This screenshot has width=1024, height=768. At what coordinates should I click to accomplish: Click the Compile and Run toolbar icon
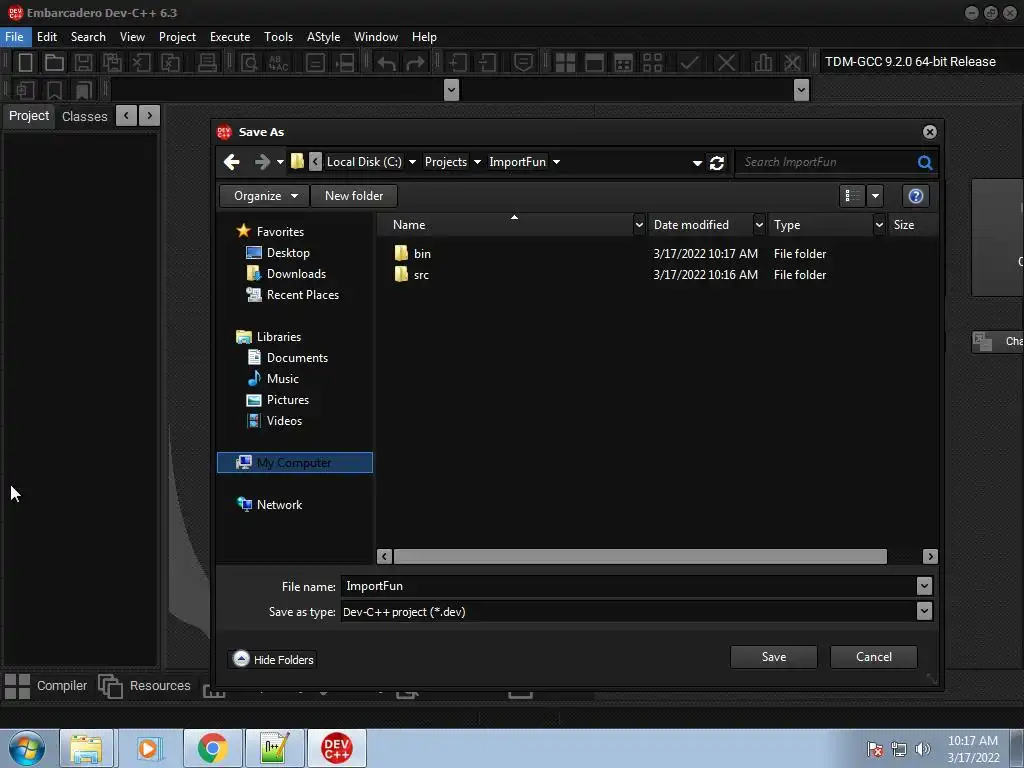[x=624, y=63]
